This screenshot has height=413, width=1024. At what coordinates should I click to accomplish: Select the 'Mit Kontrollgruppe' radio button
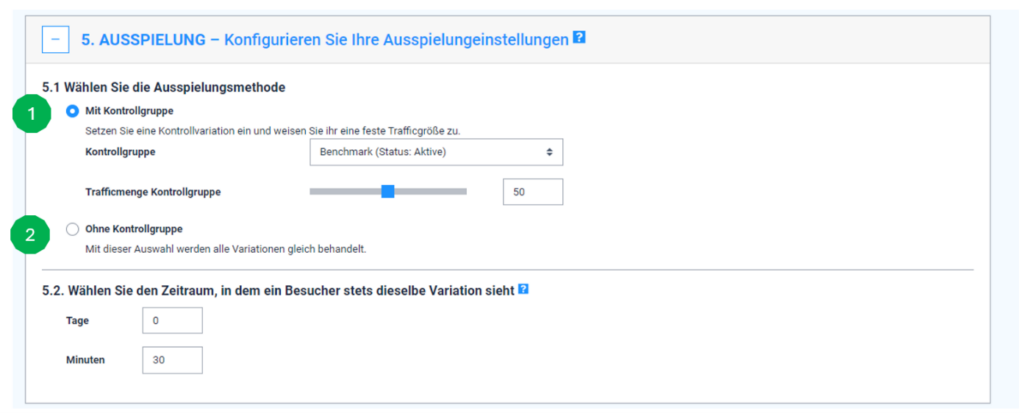[72, 111]
